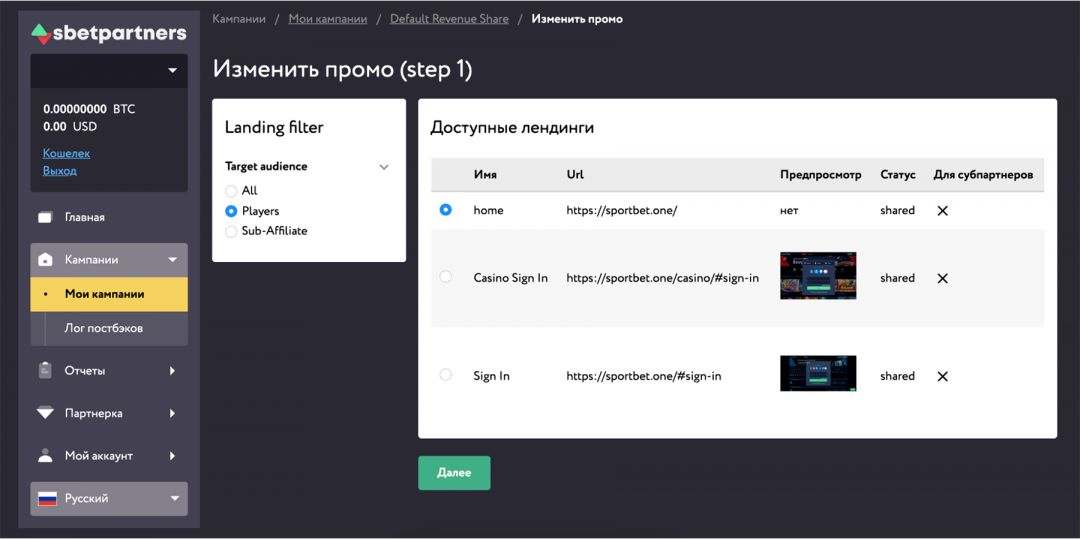Open the Sign In preview thumbnail
The width and height of the screenshot is (1080, 539).
click(x=818, y=373)
